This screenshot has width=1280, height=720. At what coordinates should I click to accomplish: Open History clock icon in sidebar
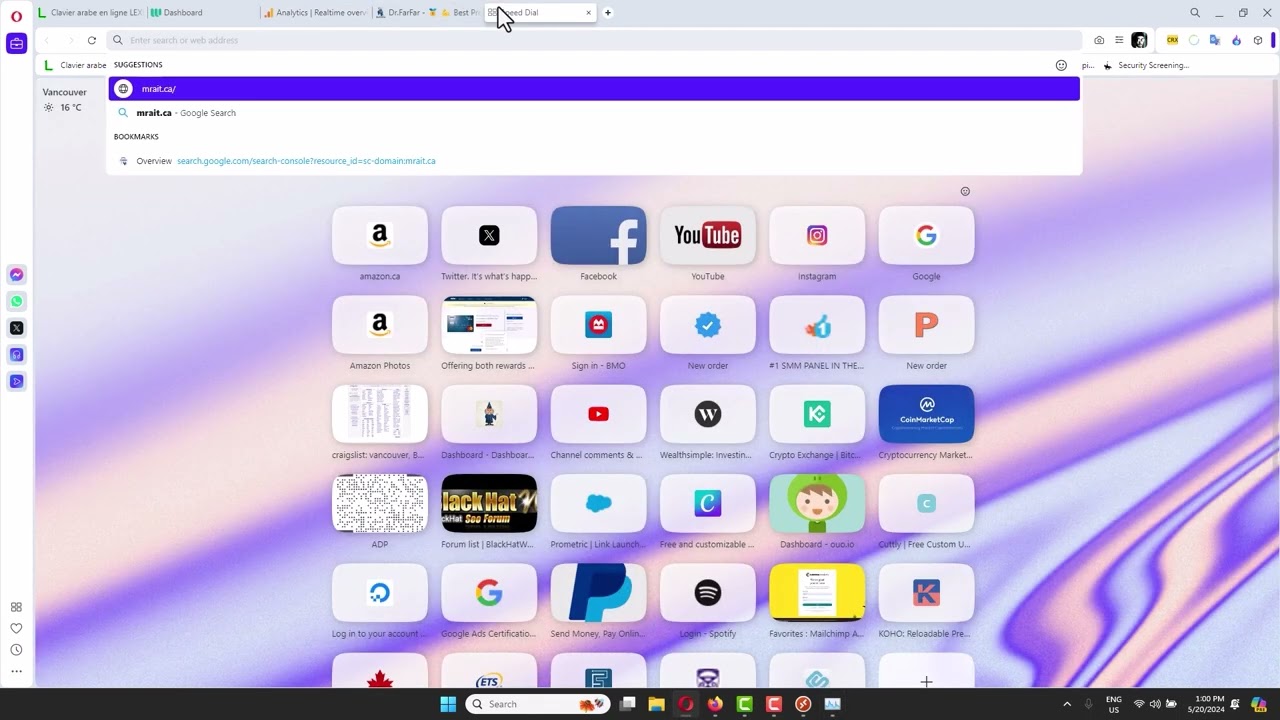[x=16, y=650]
